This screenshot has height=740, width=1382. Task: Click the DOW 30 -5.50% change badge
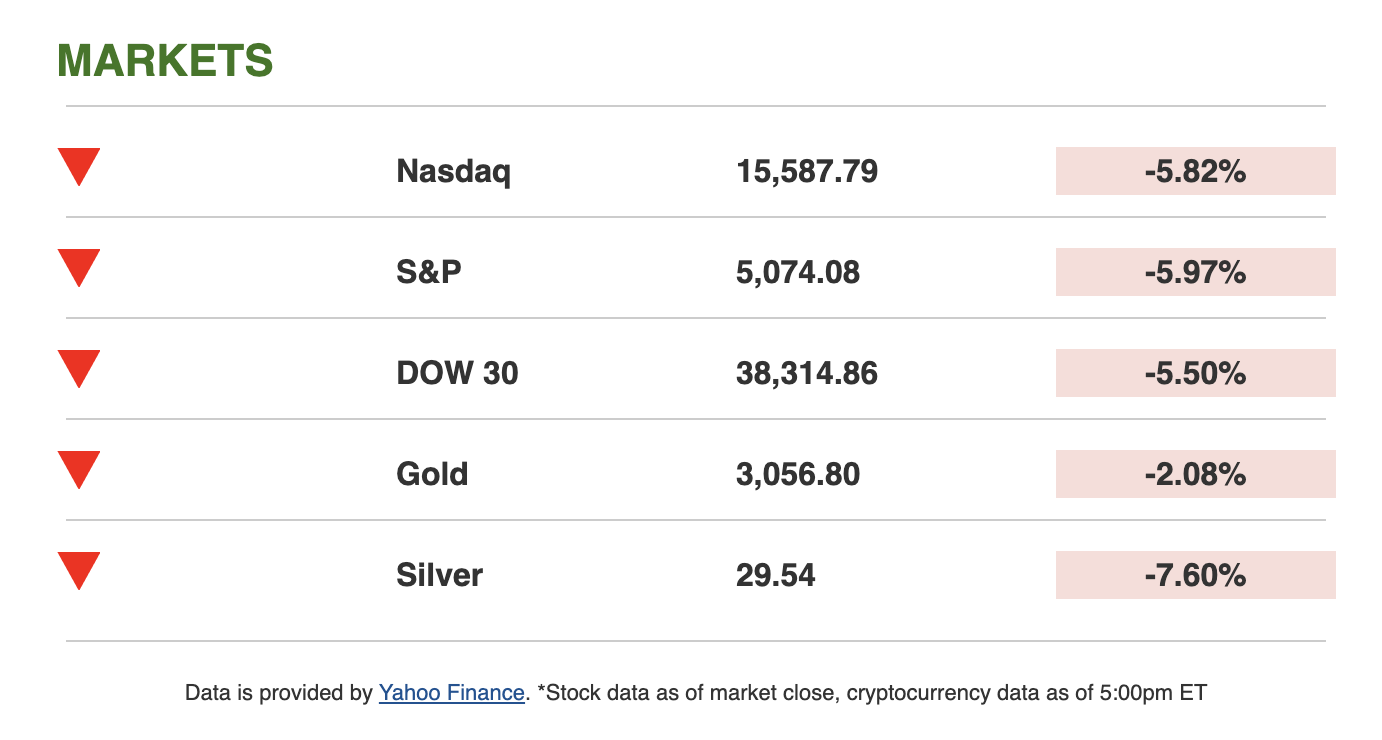1195,373
